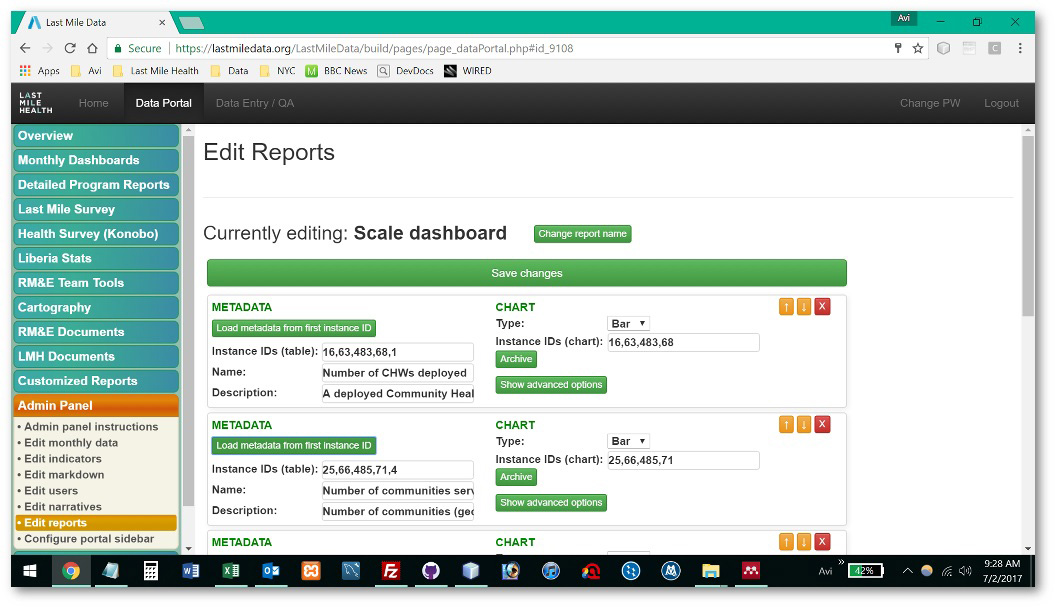Image resolution: width=1056 pixels, height=608 pixels.
Task: Click first Instance IDs (table) field
Action: coord(397,352)
